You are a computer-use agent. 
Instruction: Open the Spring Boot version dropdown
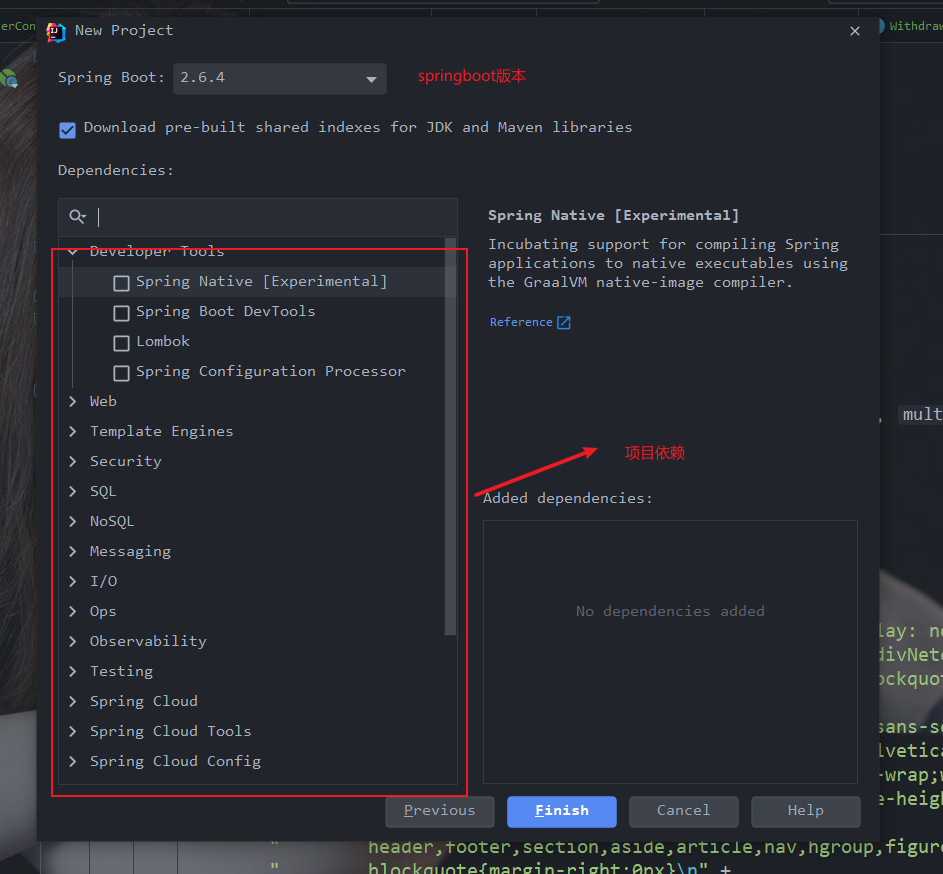(279, 78)
